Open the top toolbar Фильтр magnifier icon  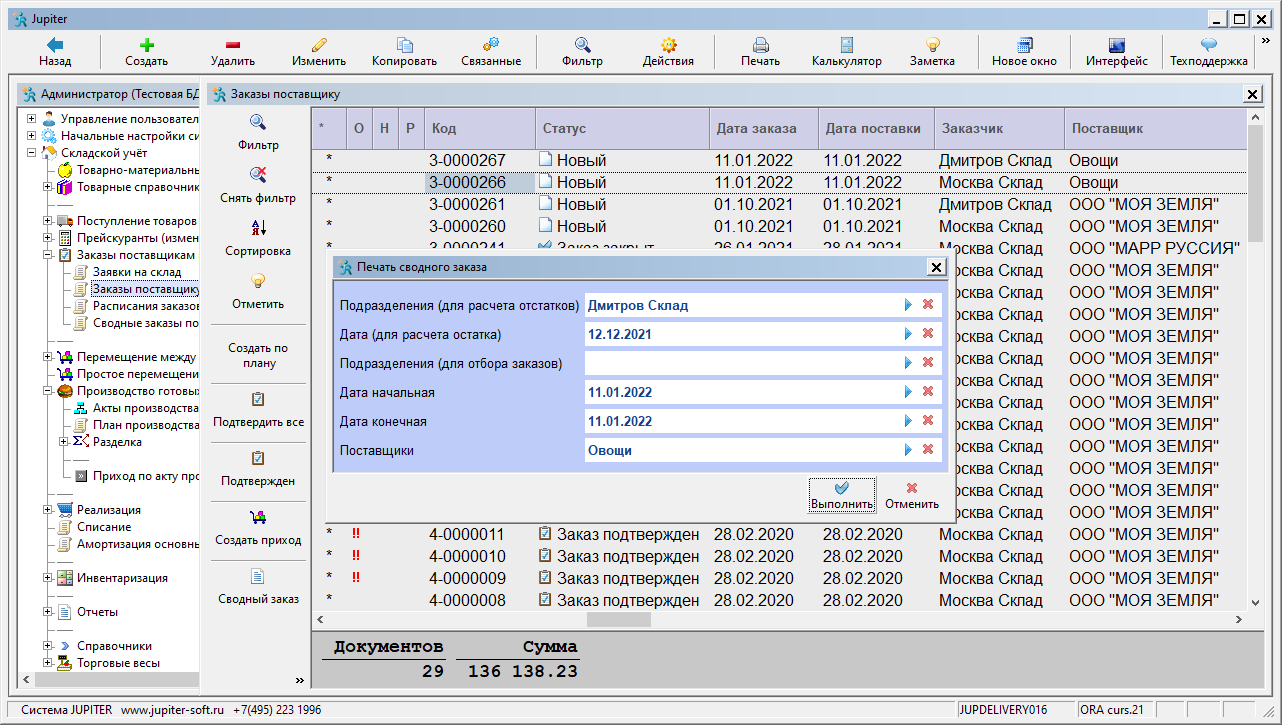click(x=582, y=45)
